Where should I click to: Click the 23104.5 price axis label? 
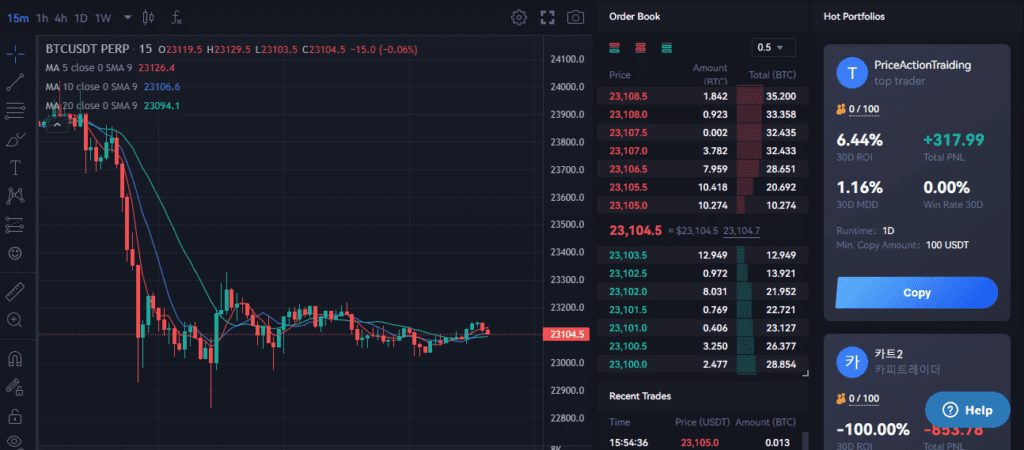(x=566, y=334)
